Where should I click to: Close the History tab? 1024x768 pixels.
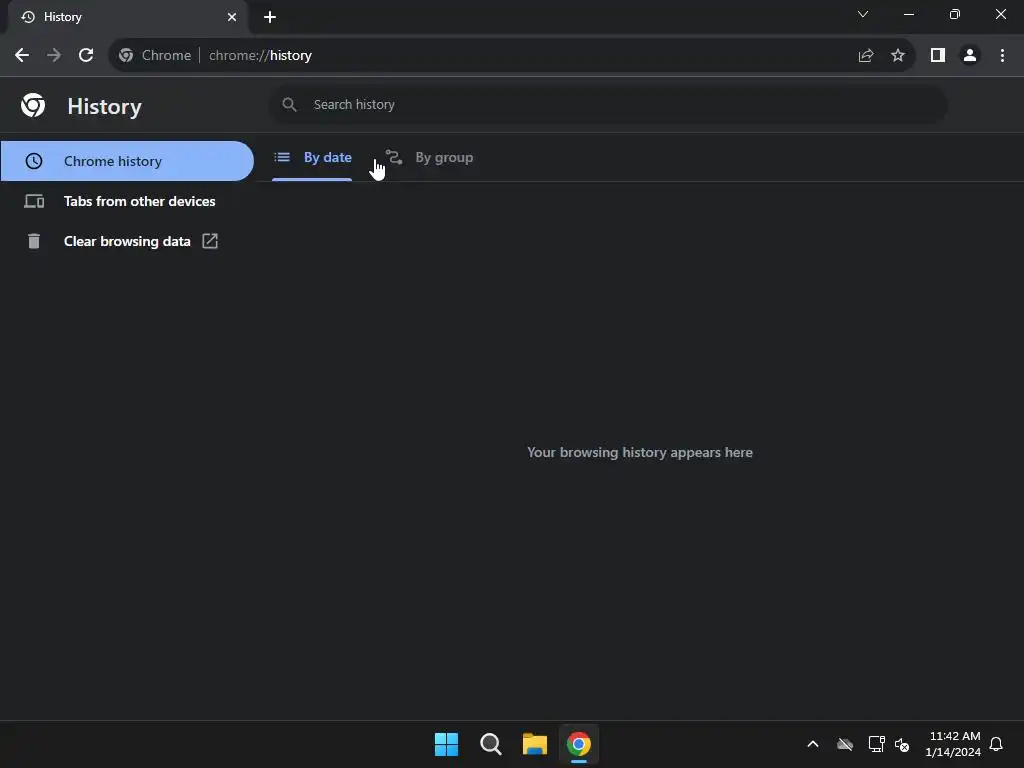click(x=232, y=17)
